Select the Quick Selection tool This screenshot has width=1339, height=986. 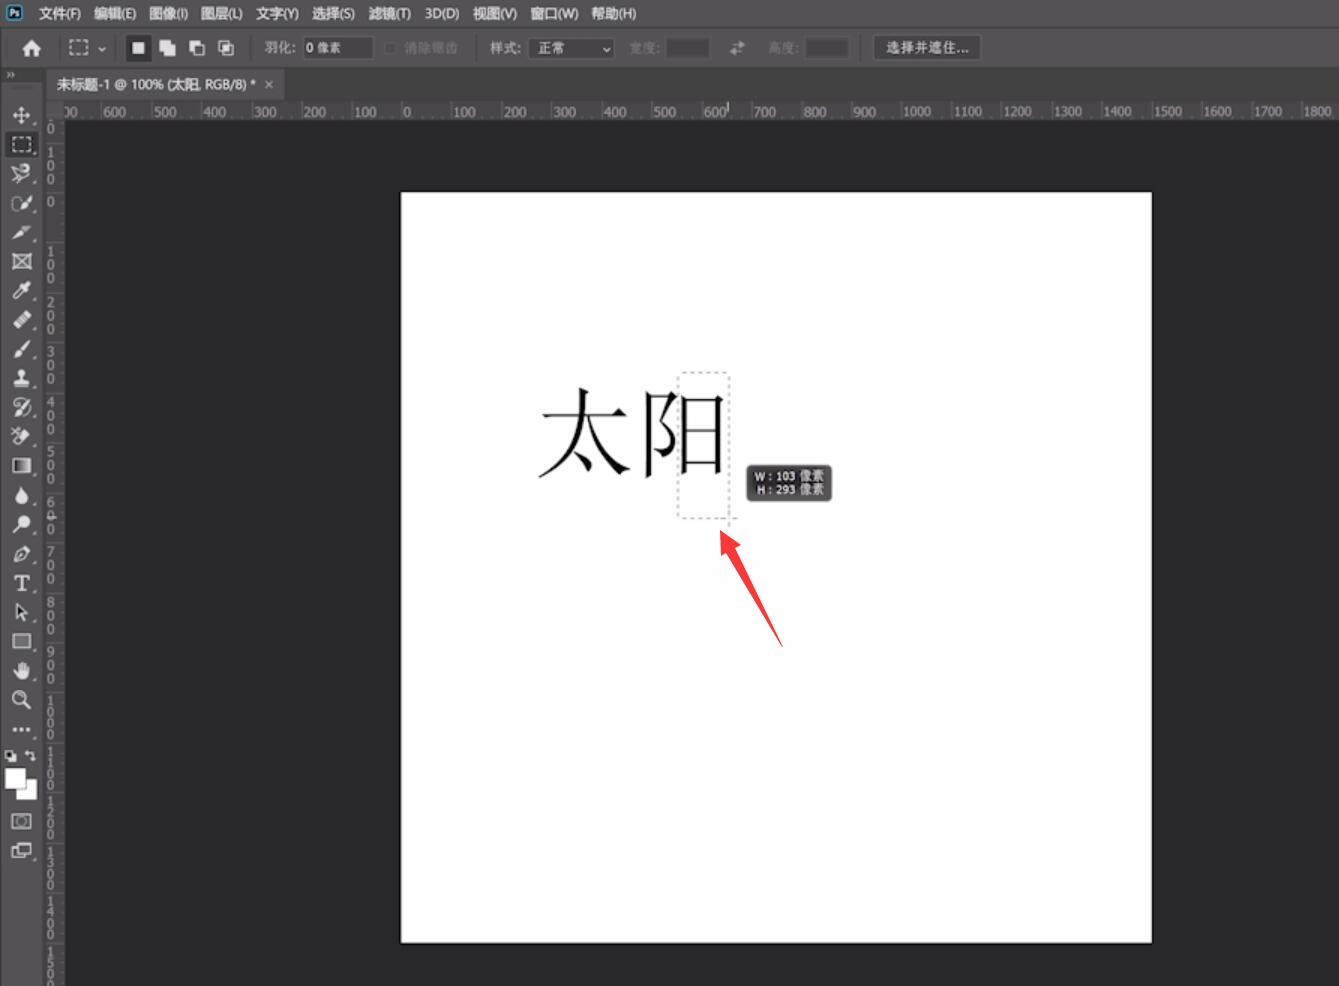click(21, 203)
